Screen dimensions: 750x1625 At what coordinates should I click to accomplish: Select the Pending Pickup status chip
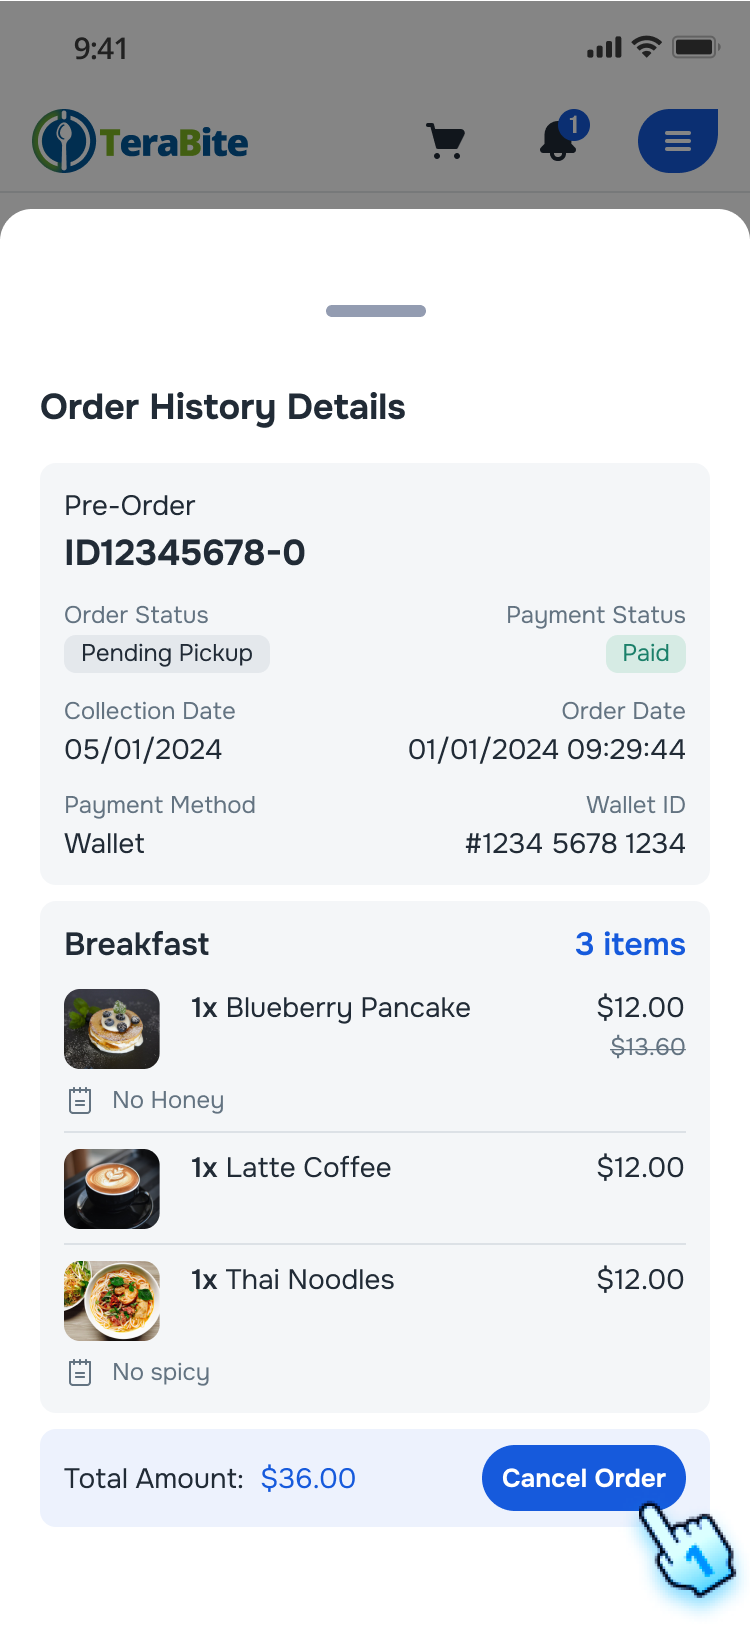tap(167, 653)
